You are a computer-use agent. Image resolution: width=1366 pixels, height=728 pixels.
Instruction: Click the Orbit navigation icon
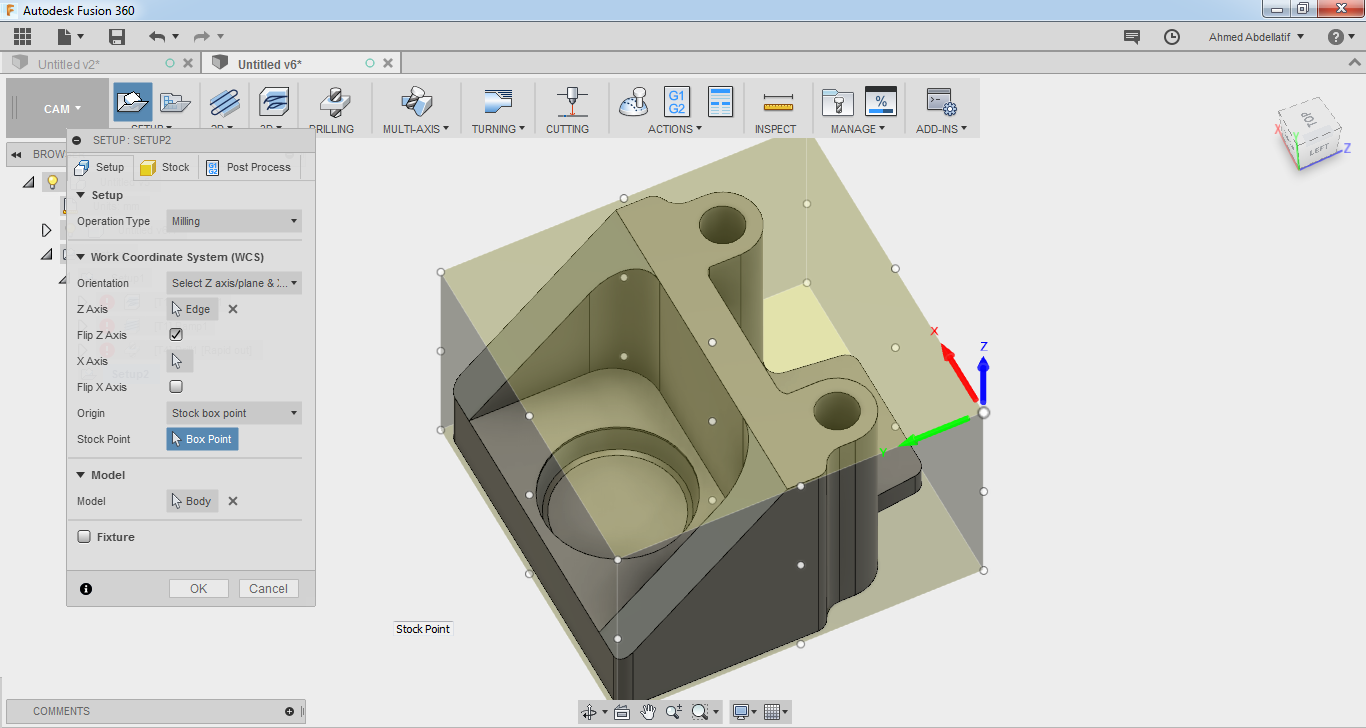click(x=588, y=712)
